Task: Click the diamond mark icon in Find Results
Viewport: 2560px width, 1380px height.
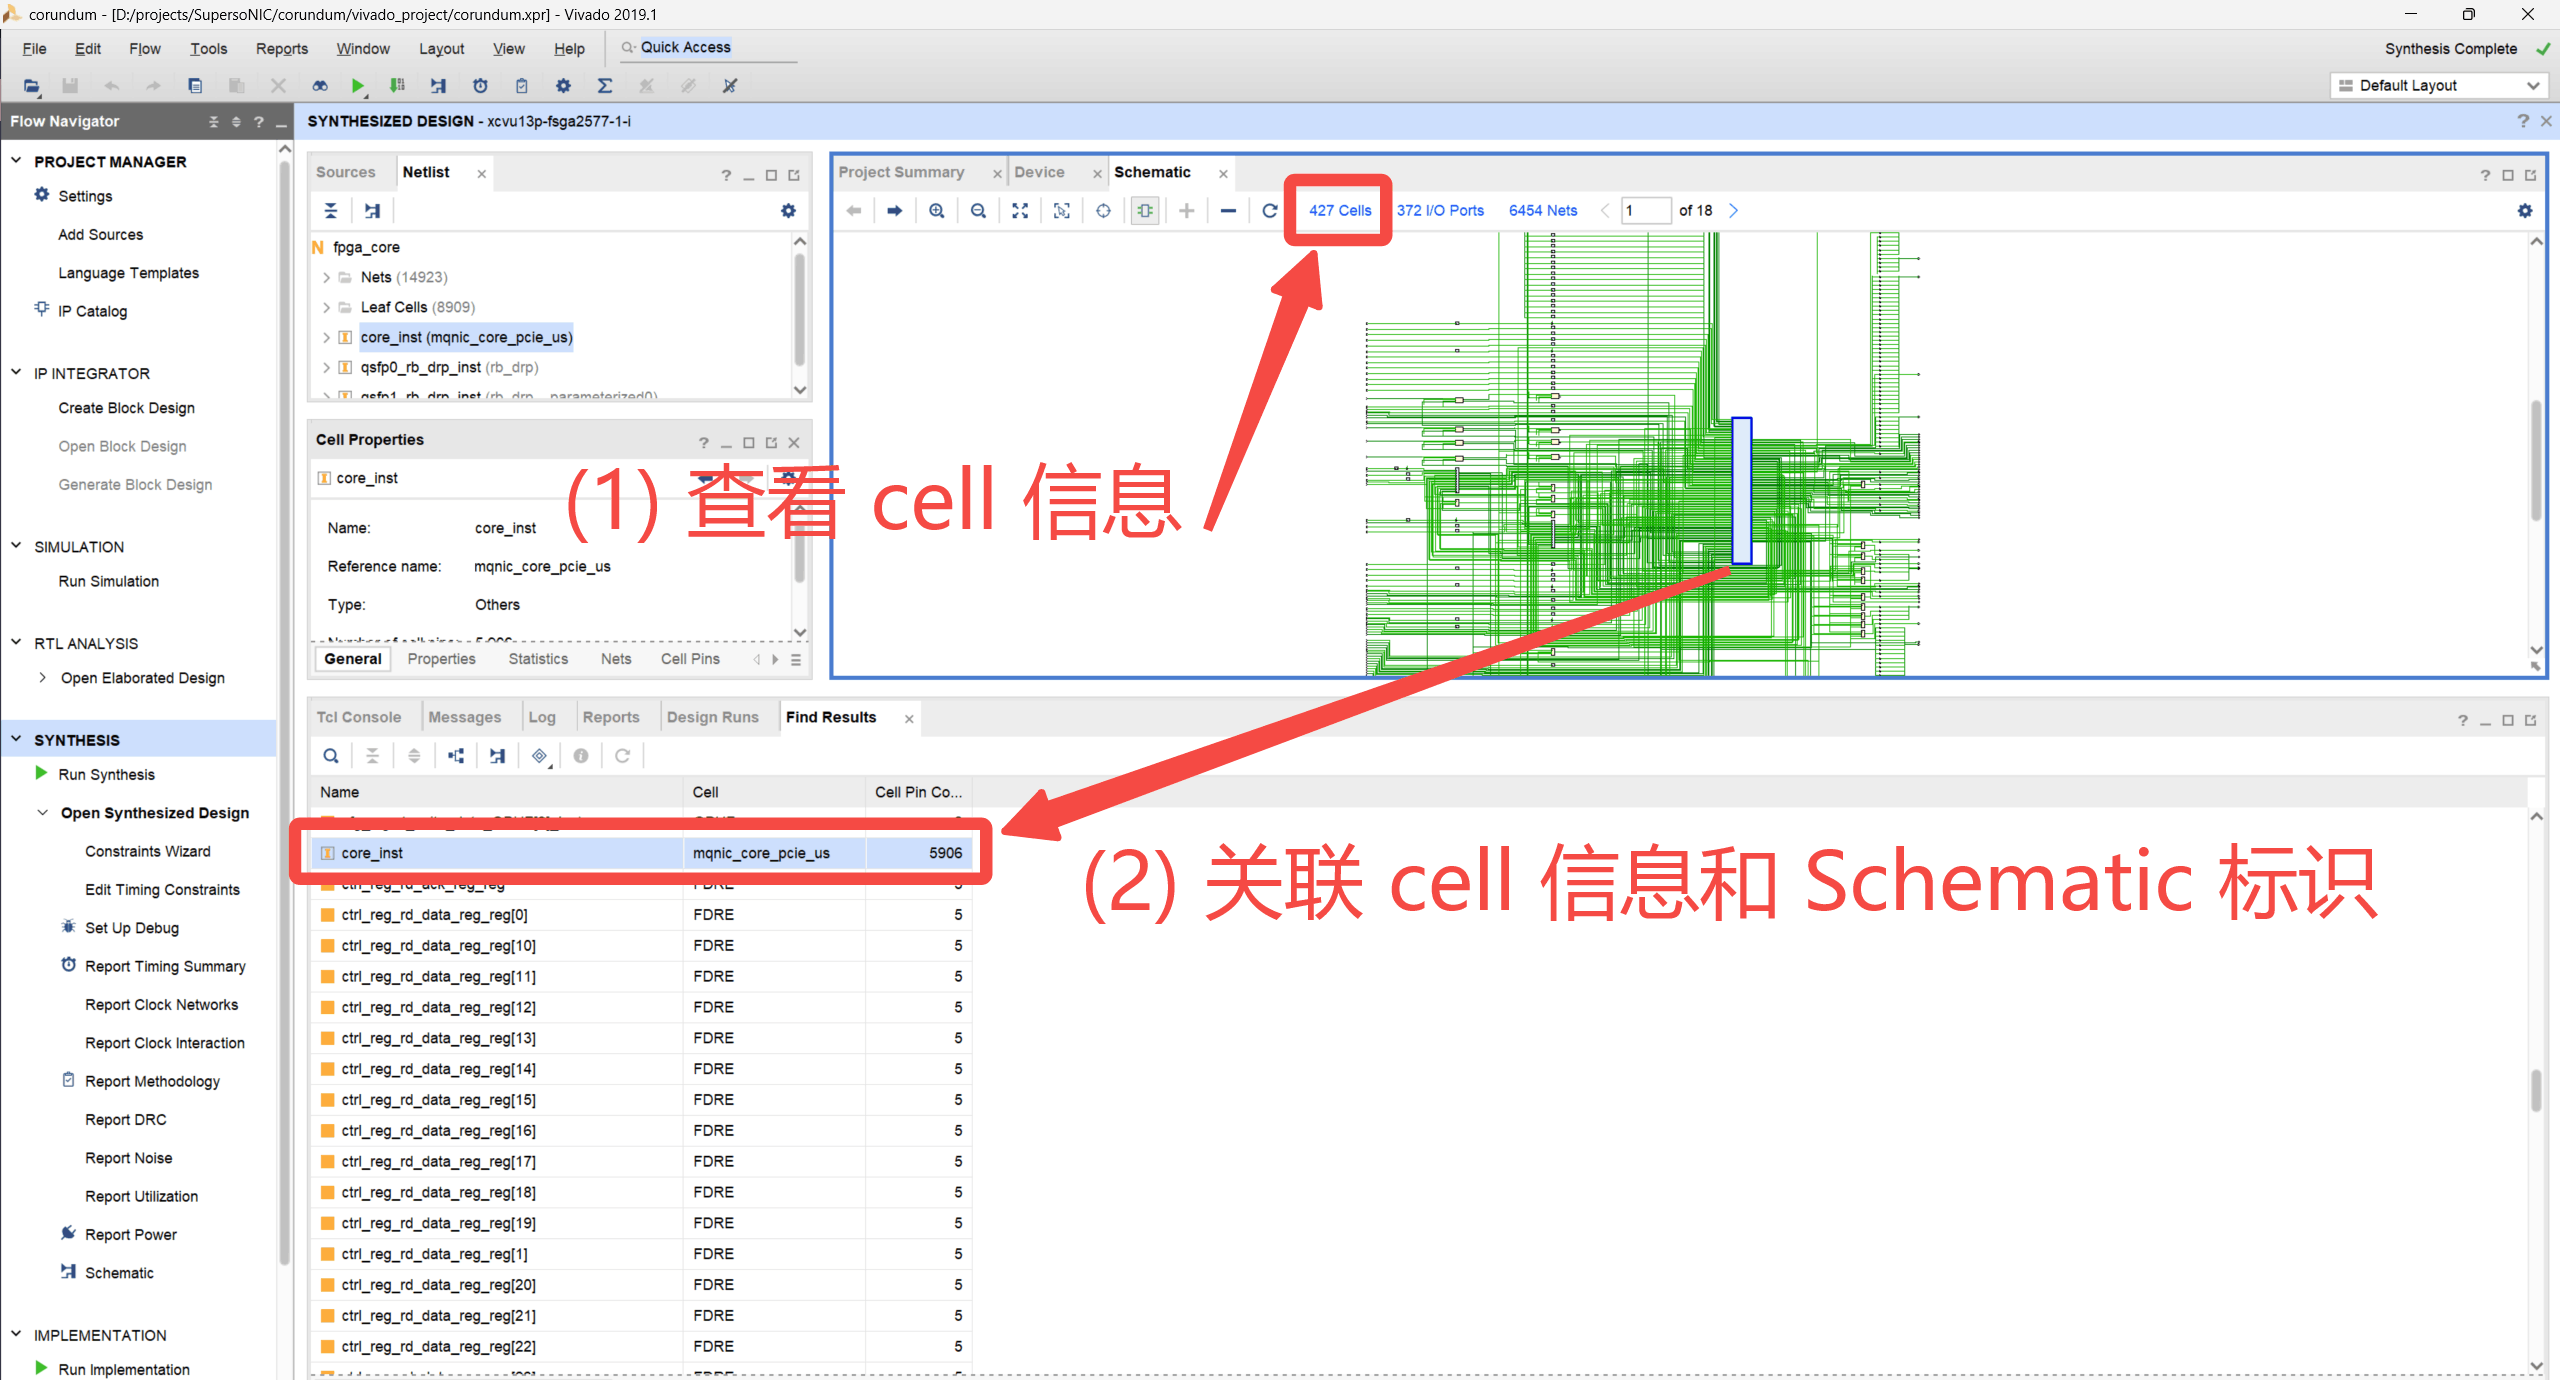Action: 540,756
